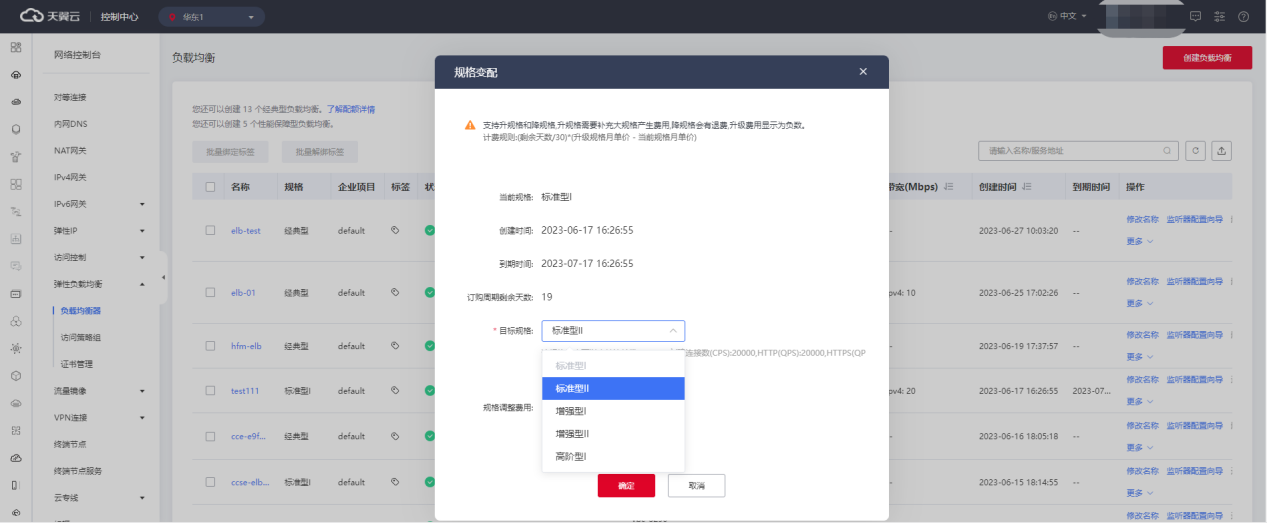This screenshot has width=1267, height=526.
Task: Check the hfm-elb row checkbox
Action: click(x=210, y=346)
